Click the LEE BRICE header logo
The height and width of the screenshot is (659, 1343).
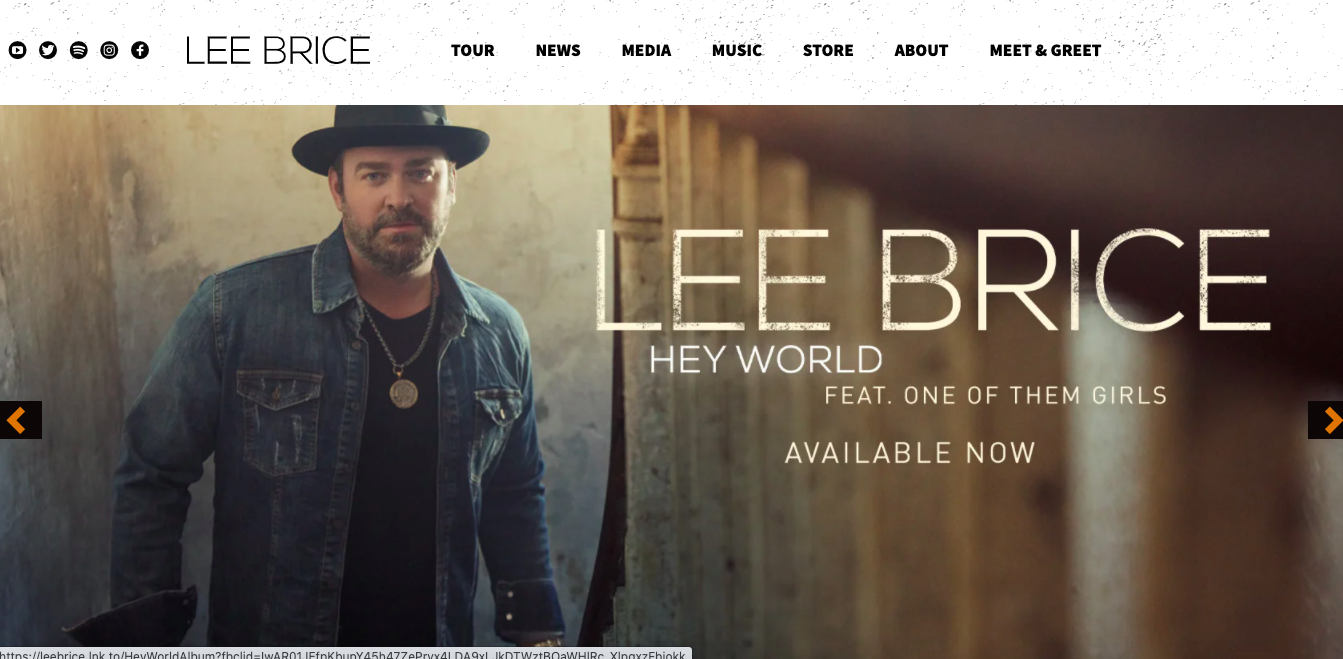(x=278, y=51)
